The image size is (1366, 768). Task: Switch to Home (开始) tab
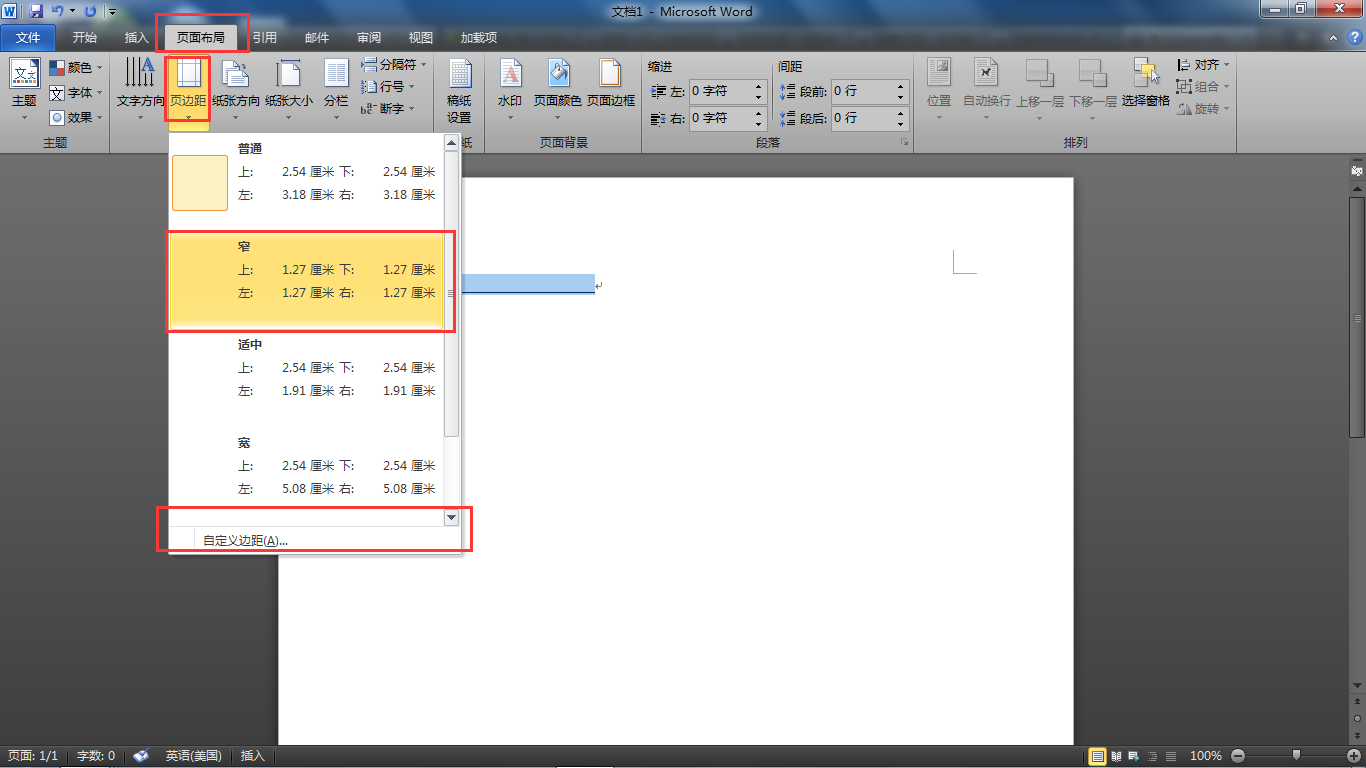tap(85, 38)
